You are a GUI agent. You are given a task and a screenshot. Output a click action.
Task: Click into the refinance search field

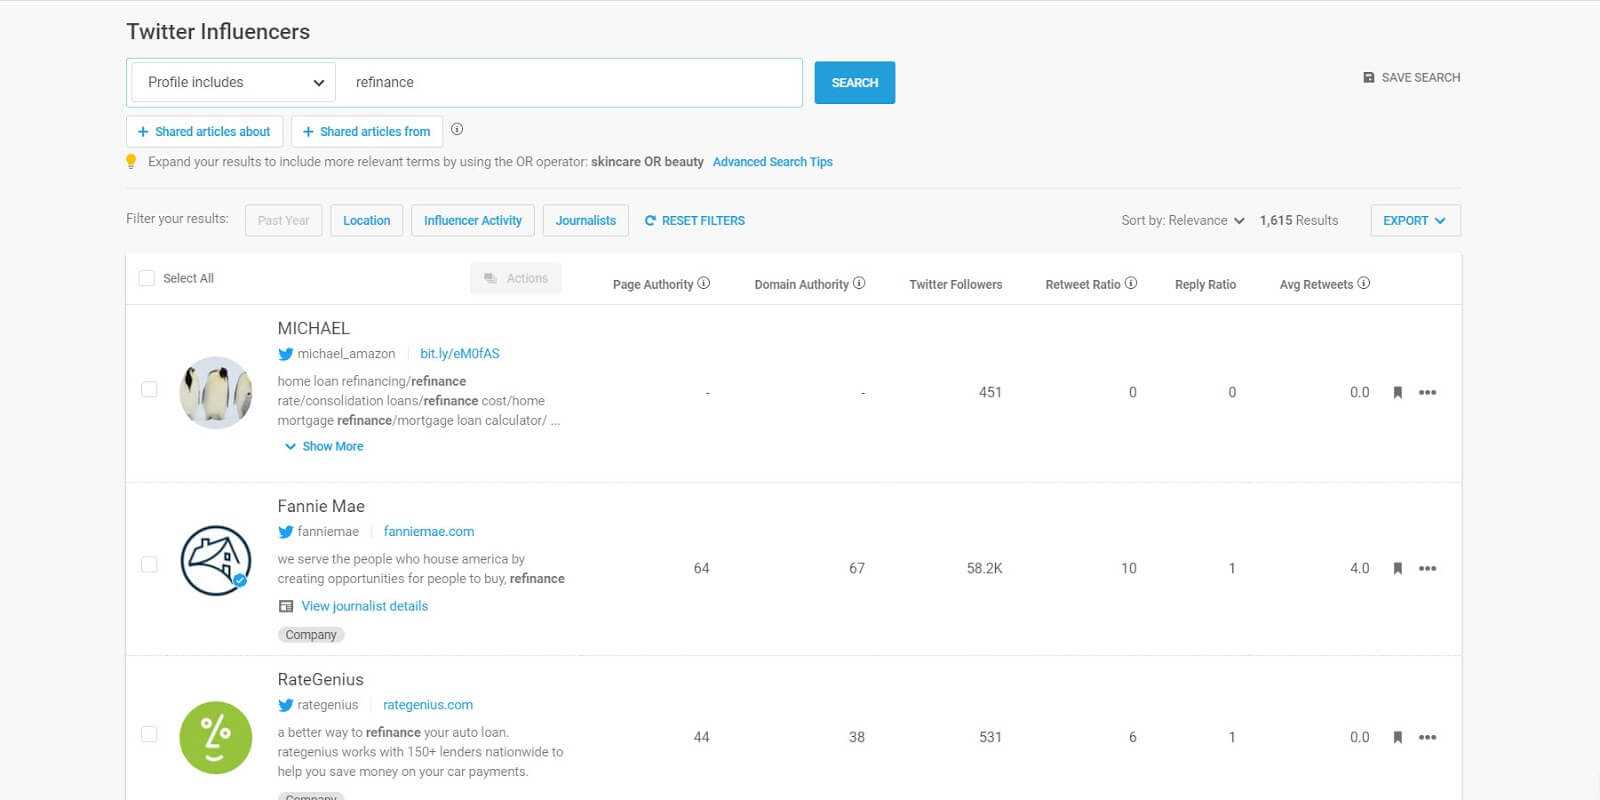(570, 82)
